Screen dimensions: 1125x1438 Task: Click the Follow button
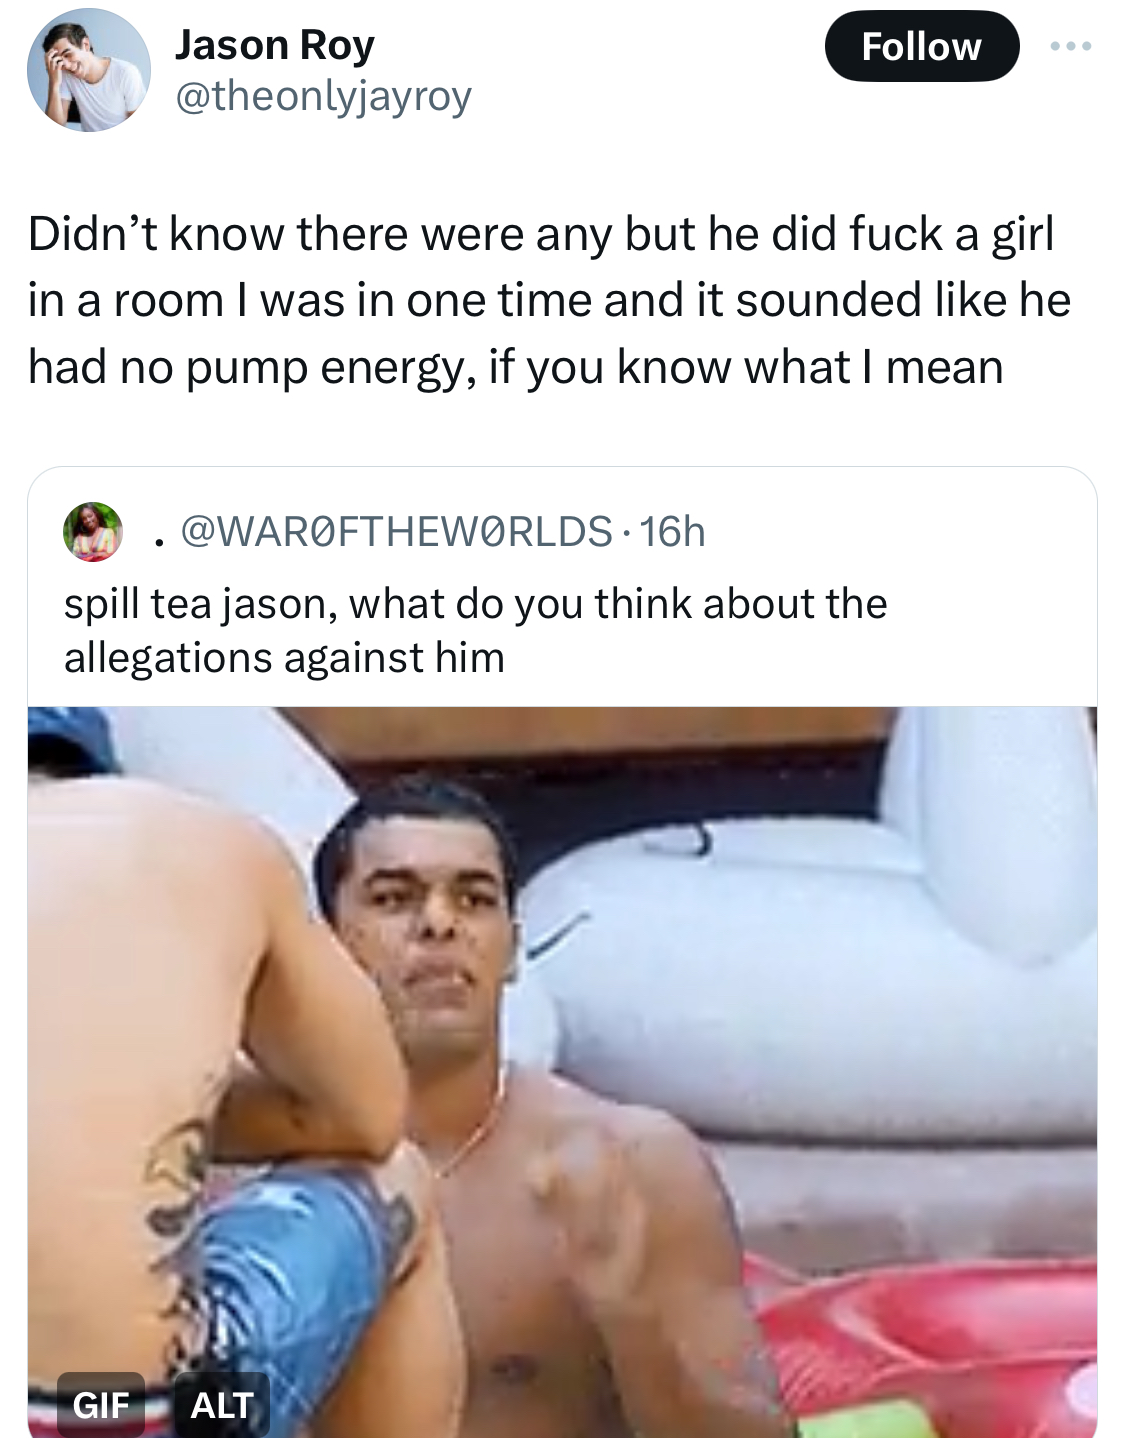coord(921,46)
